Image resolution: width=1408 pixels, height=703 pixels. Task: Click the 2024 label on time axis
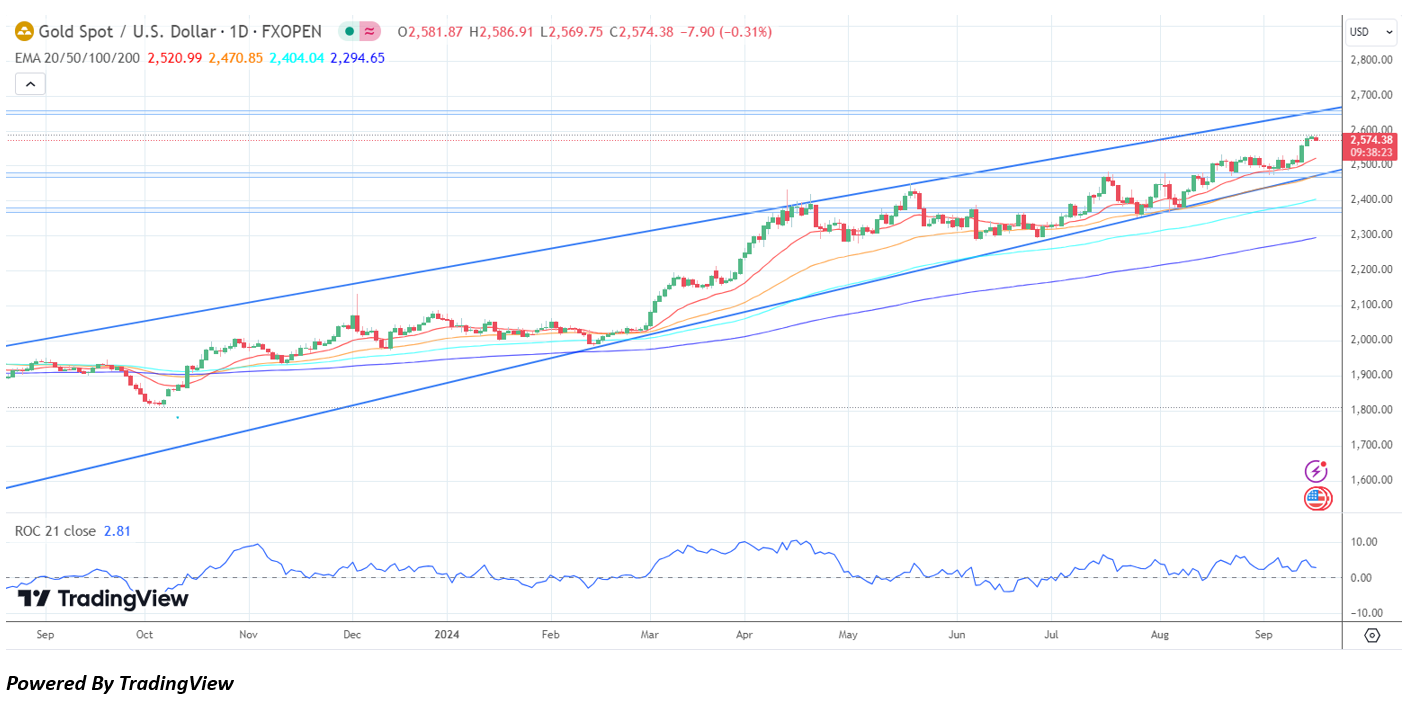pyautogui.click(x=448, y=634)
